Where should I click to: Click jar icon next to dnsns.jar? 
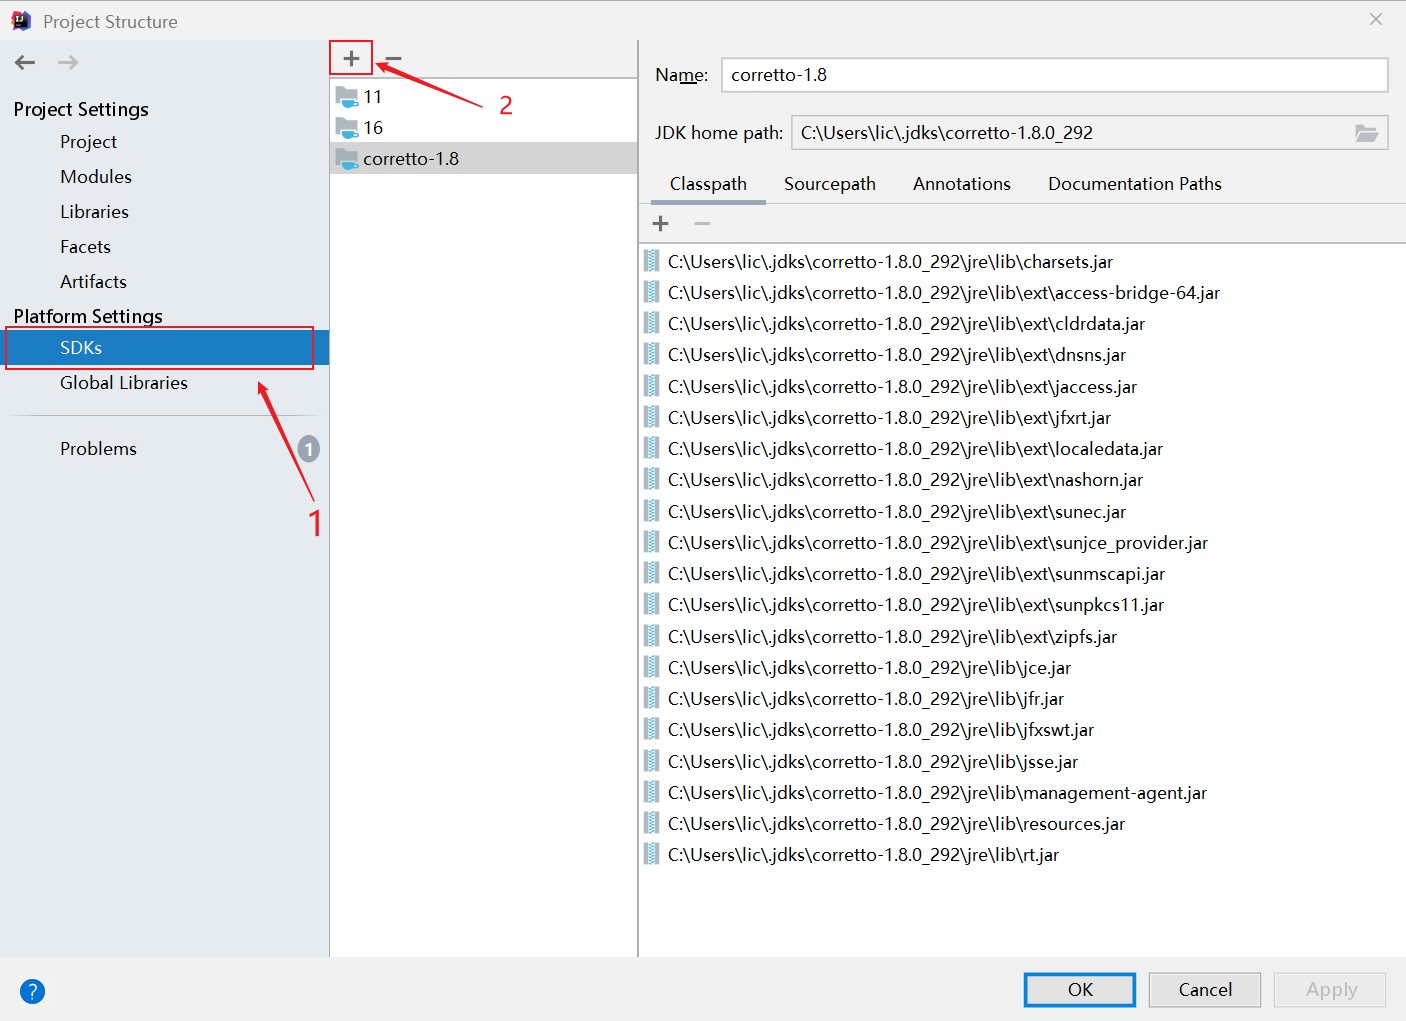coord(651,354)
